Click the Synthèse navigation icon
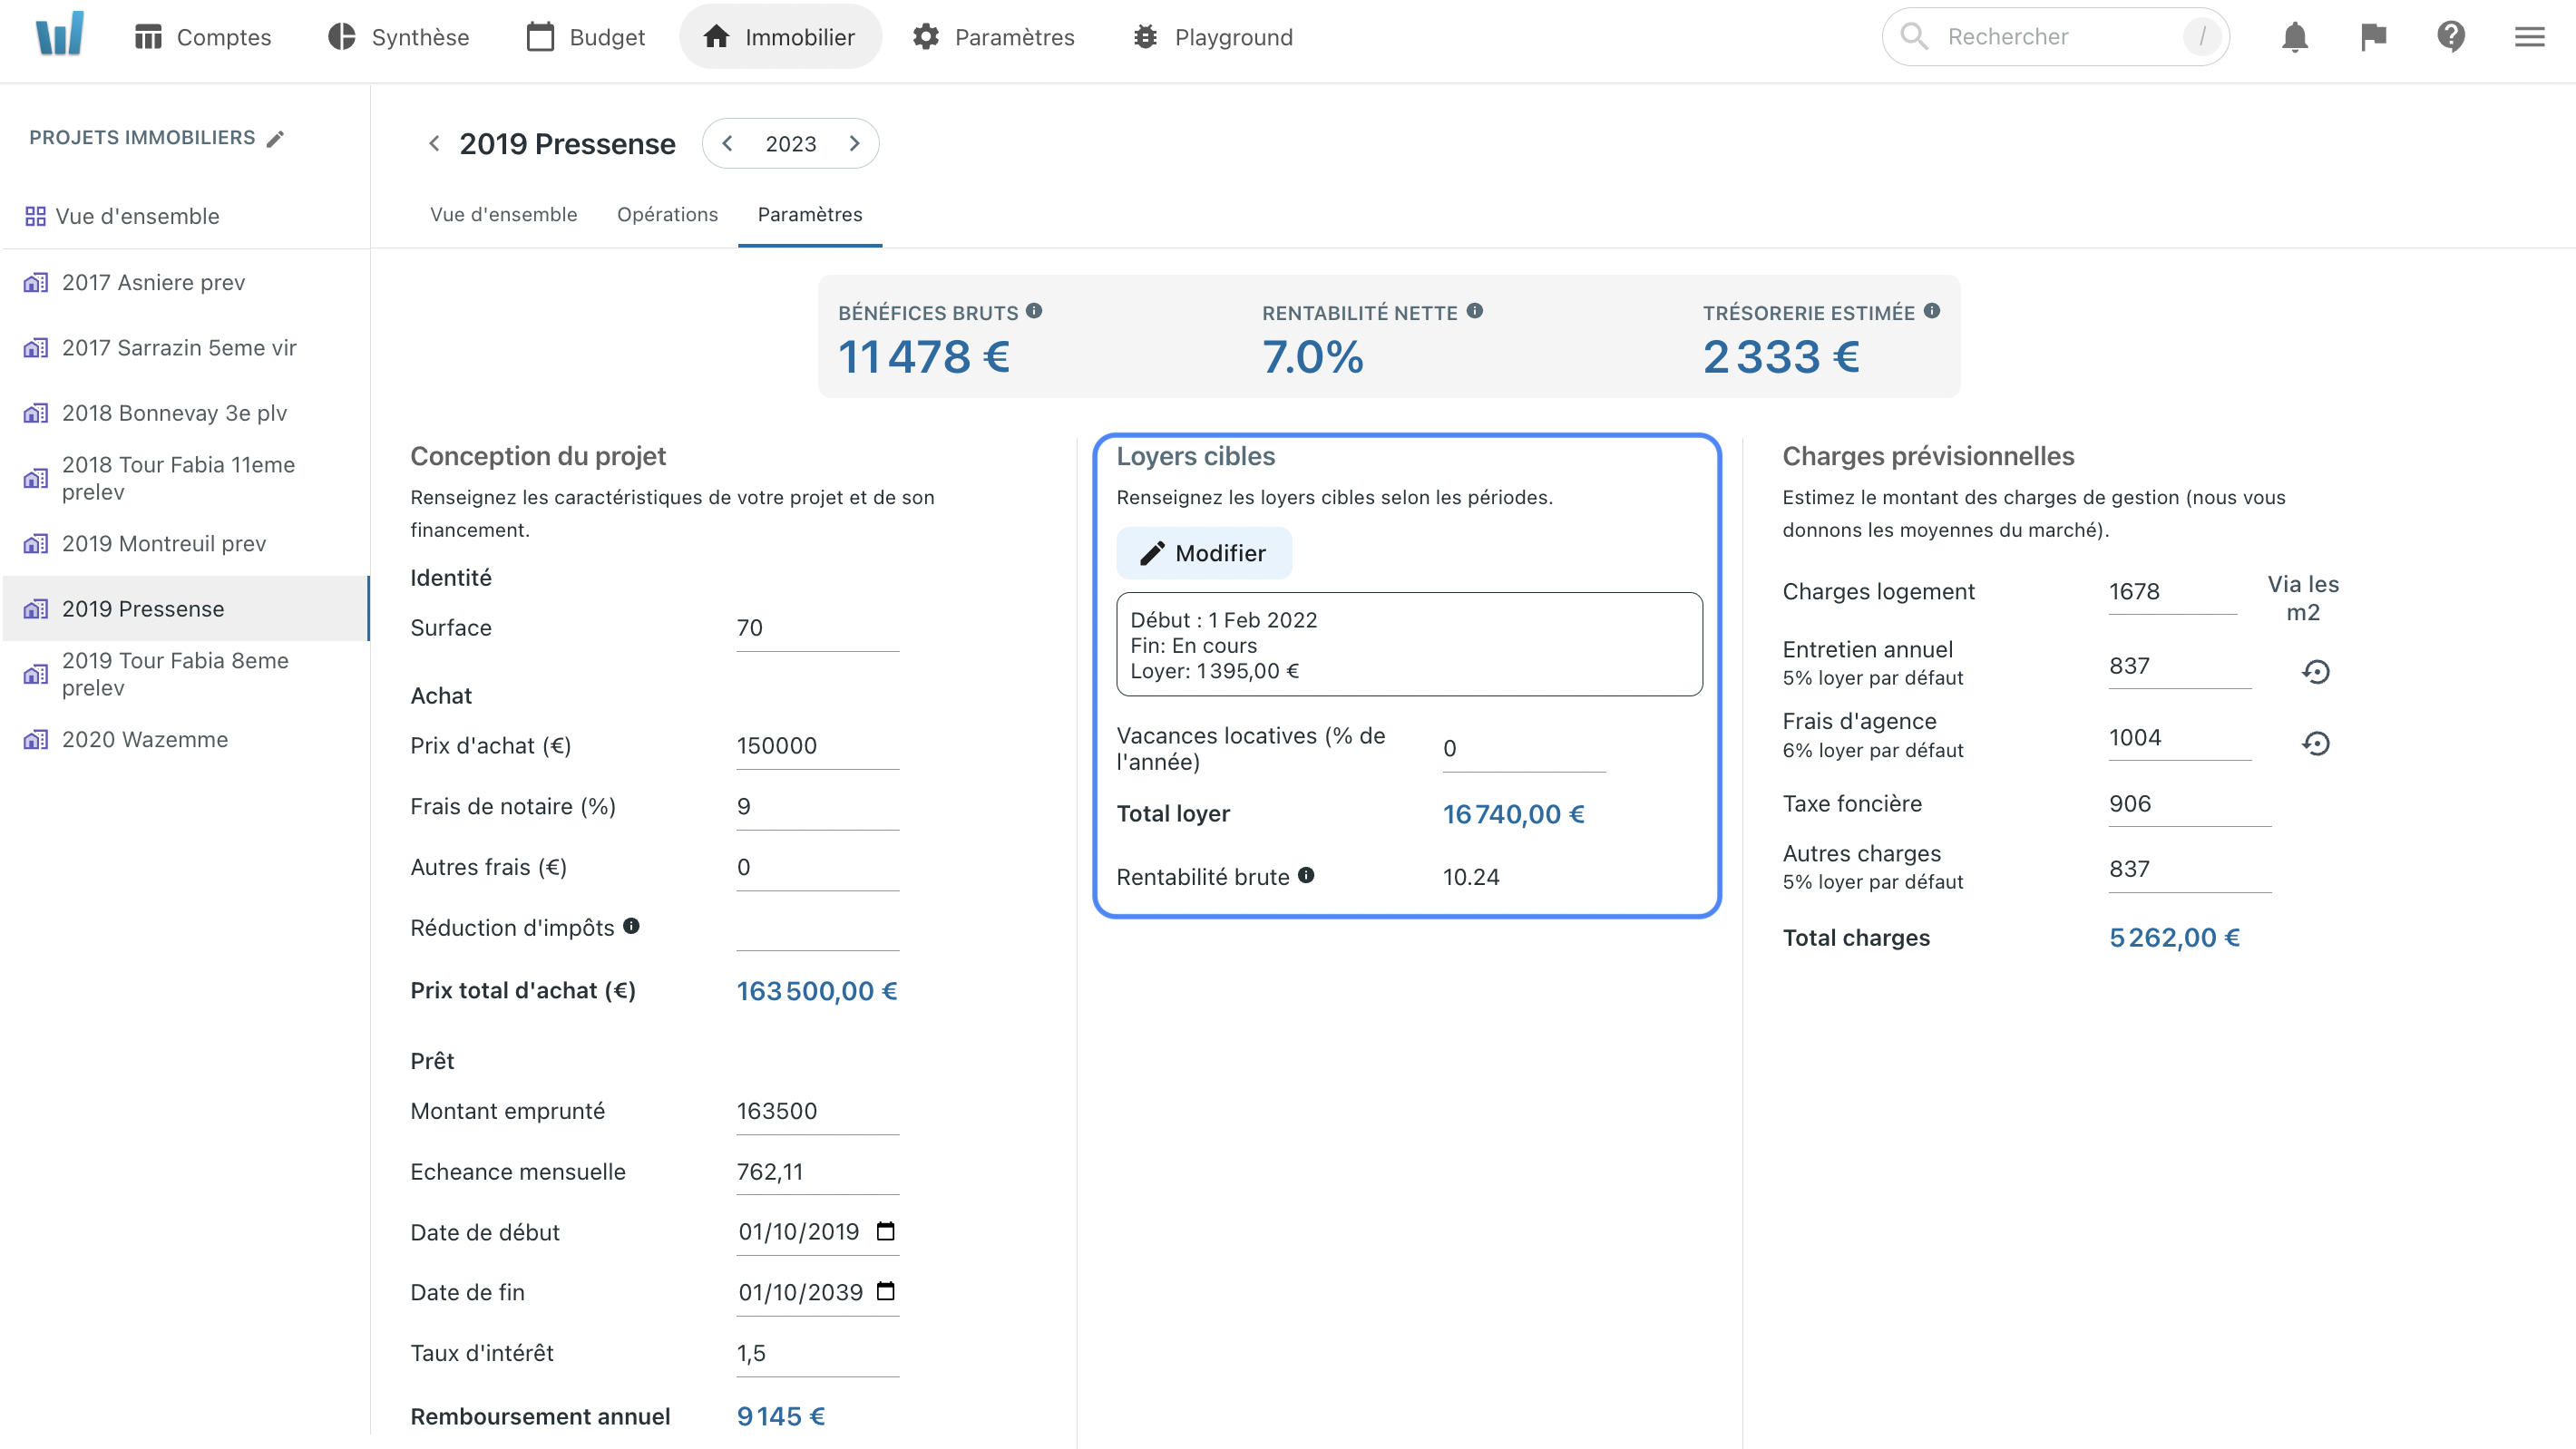 [341, 34]
